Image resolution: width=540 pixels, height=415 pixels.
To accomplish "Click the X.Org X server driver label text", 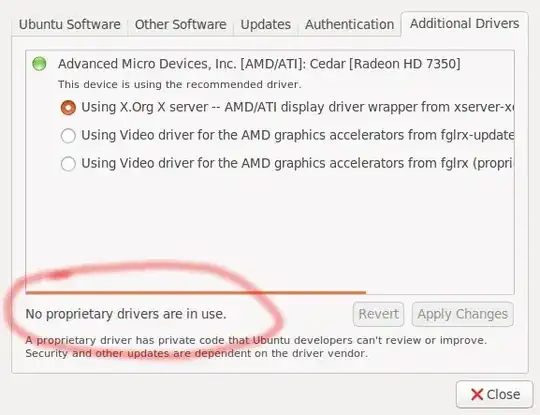I will coord(298,107).
